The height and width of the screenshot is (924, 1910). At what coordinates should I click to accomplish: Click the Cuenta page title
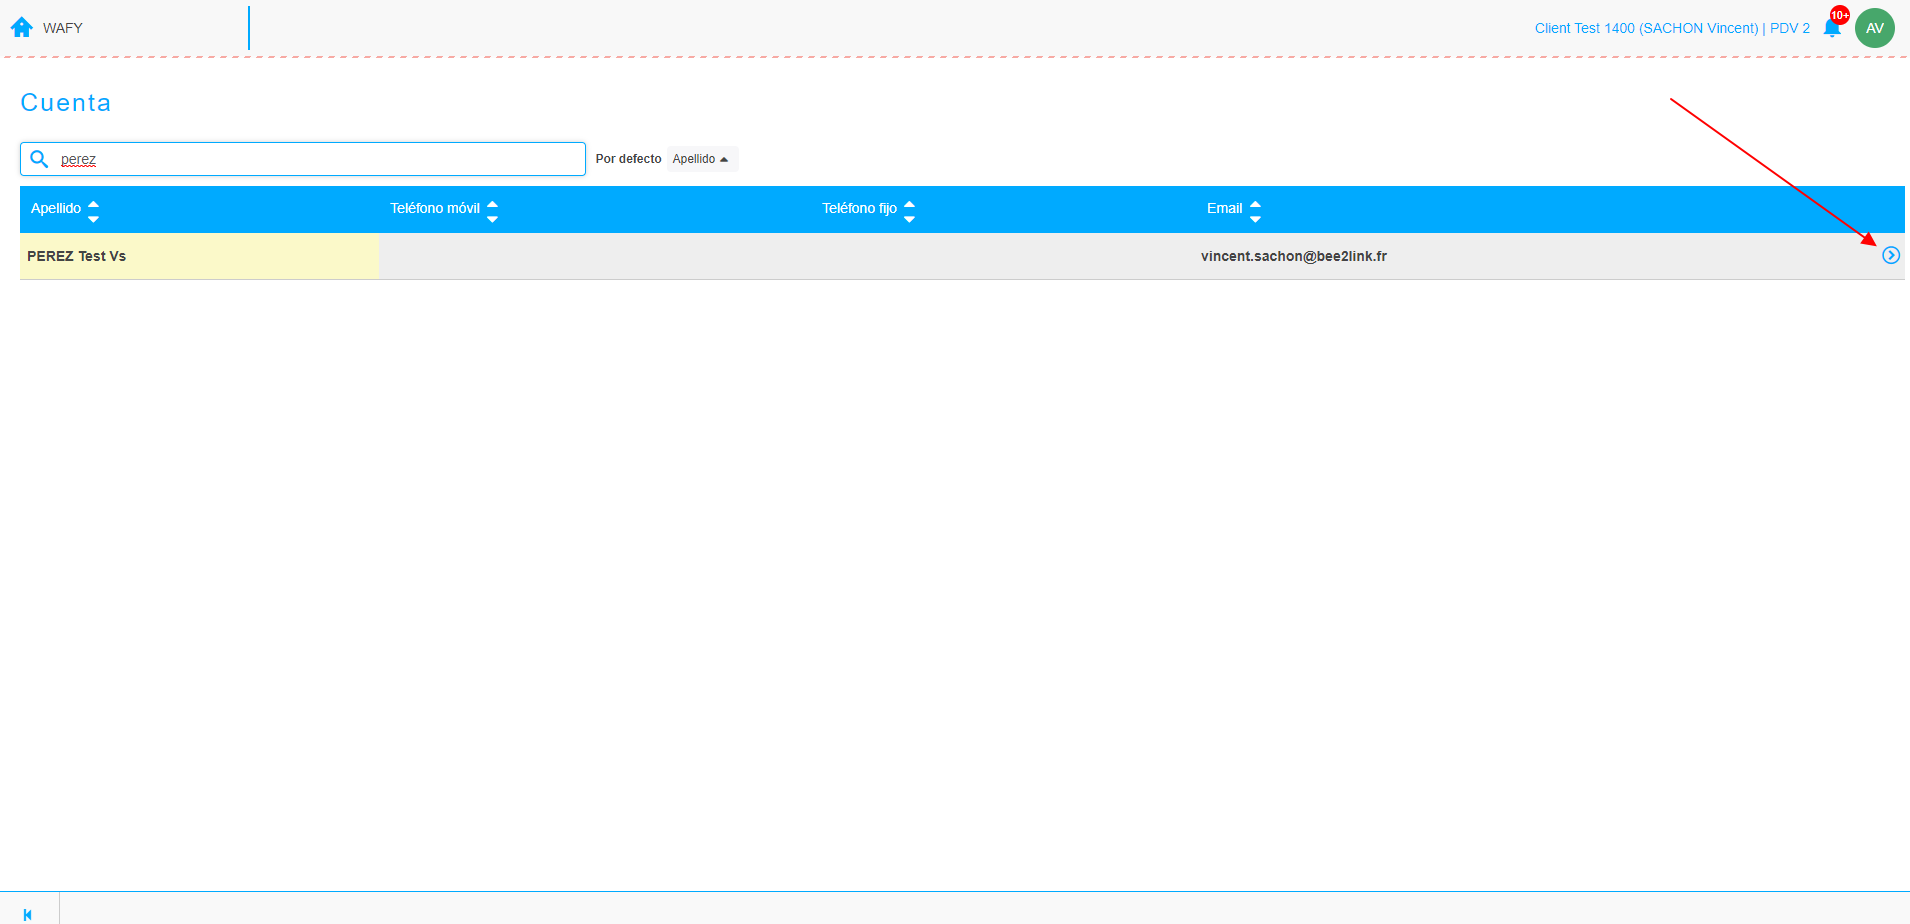[66, 103]
